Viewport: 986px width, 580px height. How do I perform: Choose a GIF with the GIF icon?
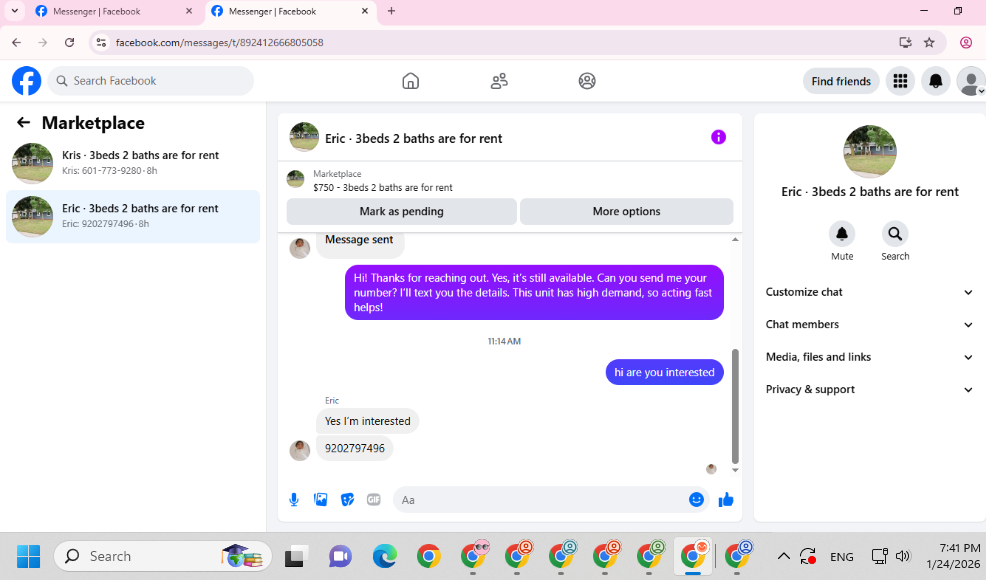[x=374, y=500]
